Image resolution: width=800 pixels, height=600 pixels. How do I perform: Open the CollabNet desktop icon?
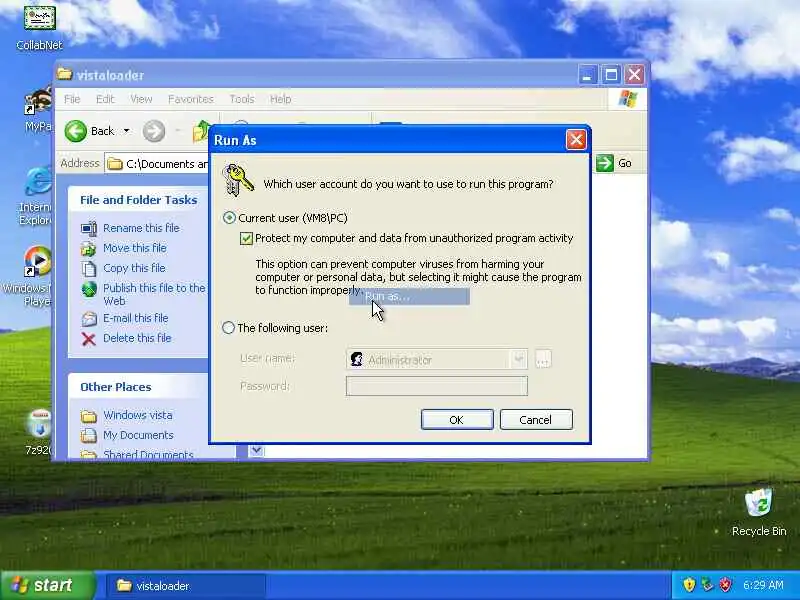[x=39, y=27]
